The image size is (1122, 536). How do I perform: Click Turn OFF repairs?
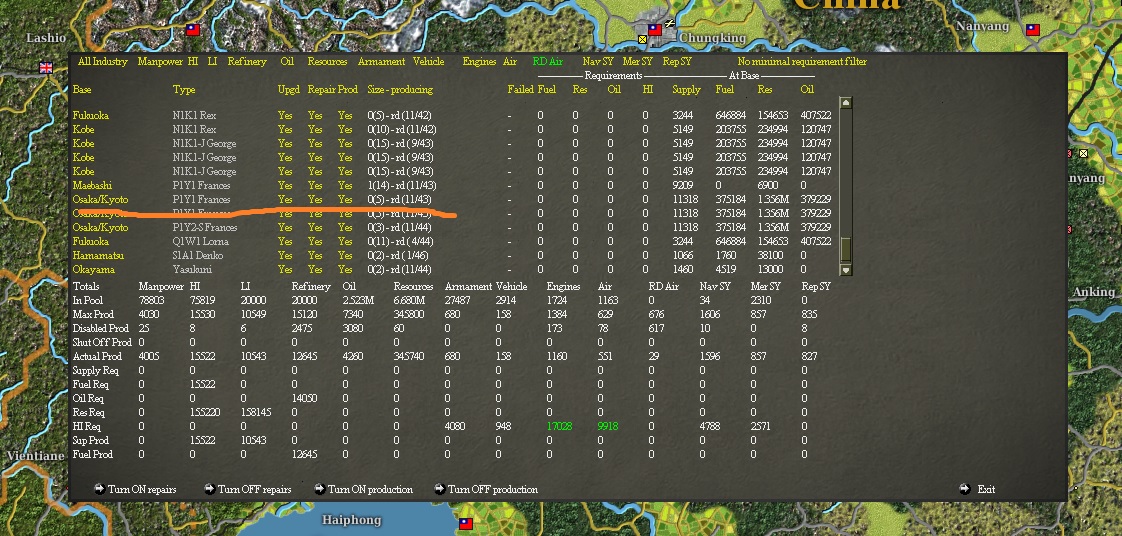click(x=255, y=489)
